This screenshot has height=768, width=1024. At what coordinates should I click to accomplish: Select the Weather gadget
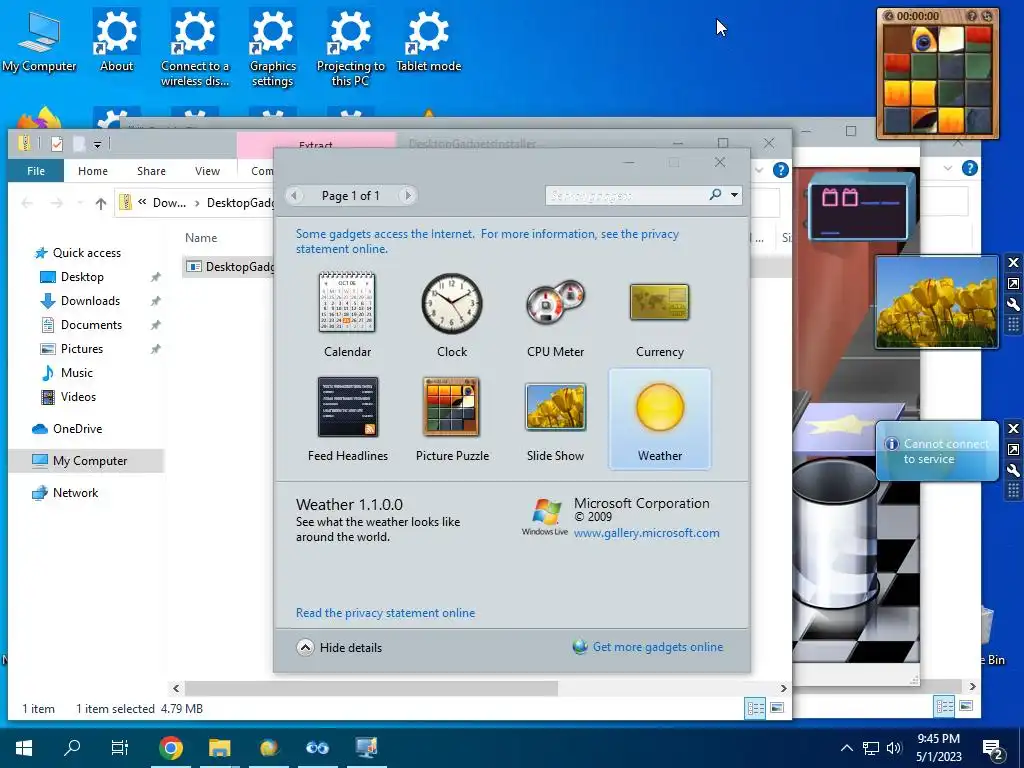660,419
